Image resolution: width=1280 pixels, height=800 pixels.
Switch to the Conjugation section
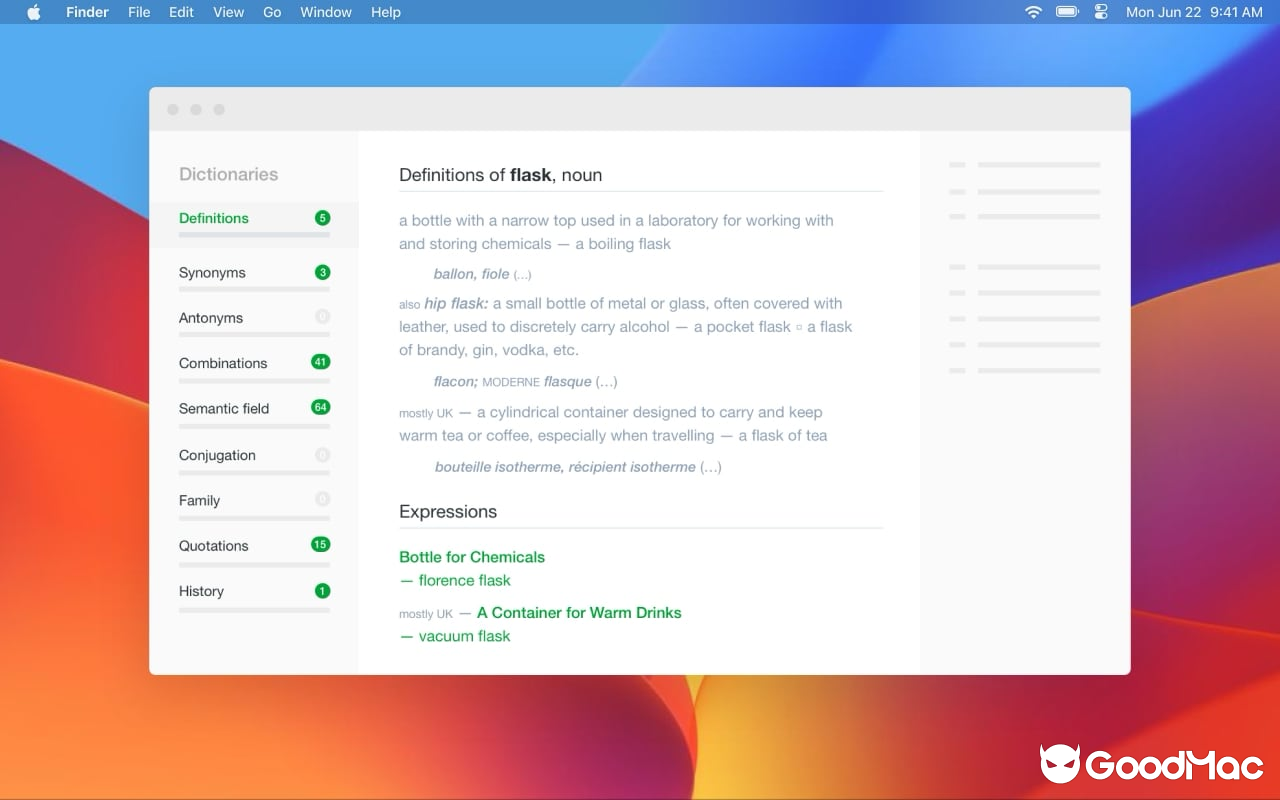pos(217,455)
